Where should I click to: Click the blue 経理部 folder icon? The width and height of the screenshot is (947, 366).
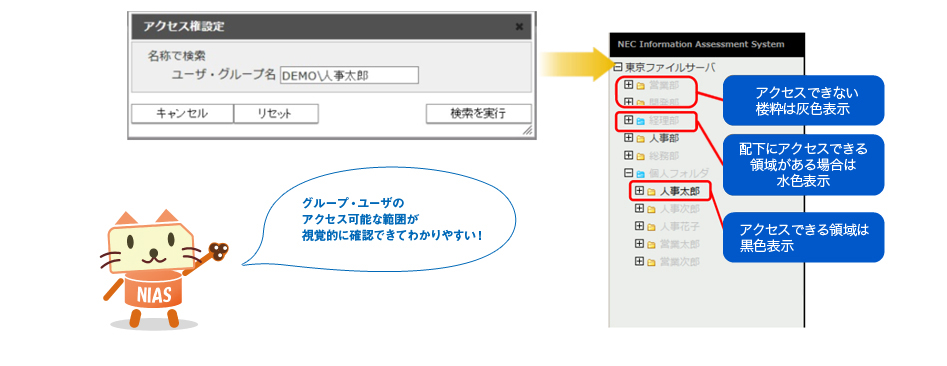pyautogui.click(x=641, y=121)
